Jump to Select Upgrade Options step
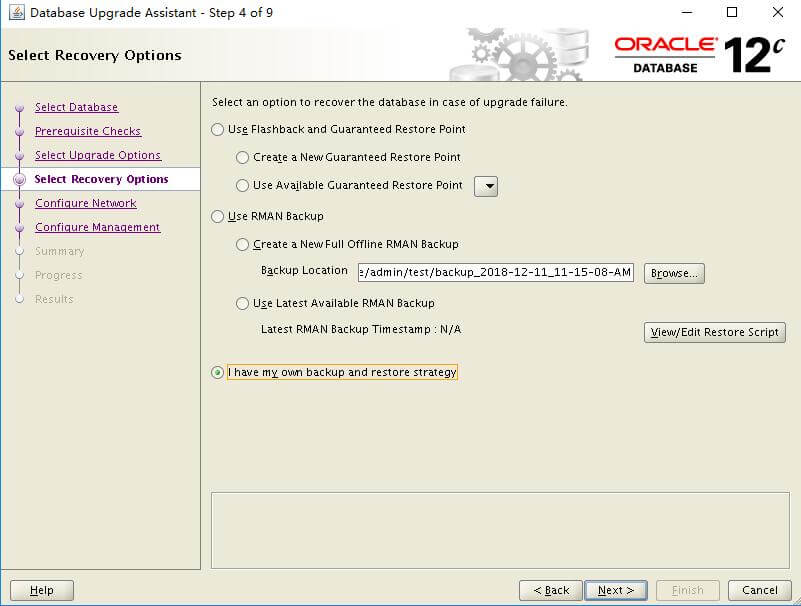Image resolution: width=801 pixels, height=606 pixels. tap(98, 155)
